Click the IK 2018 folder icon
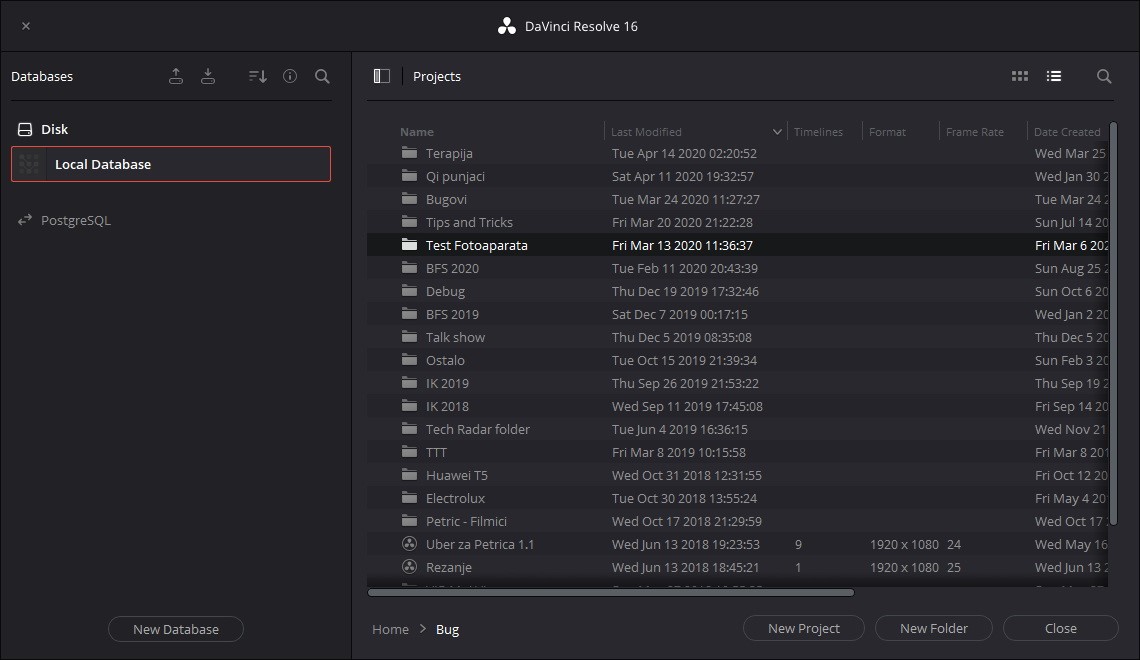 click(x=409, y=406)
